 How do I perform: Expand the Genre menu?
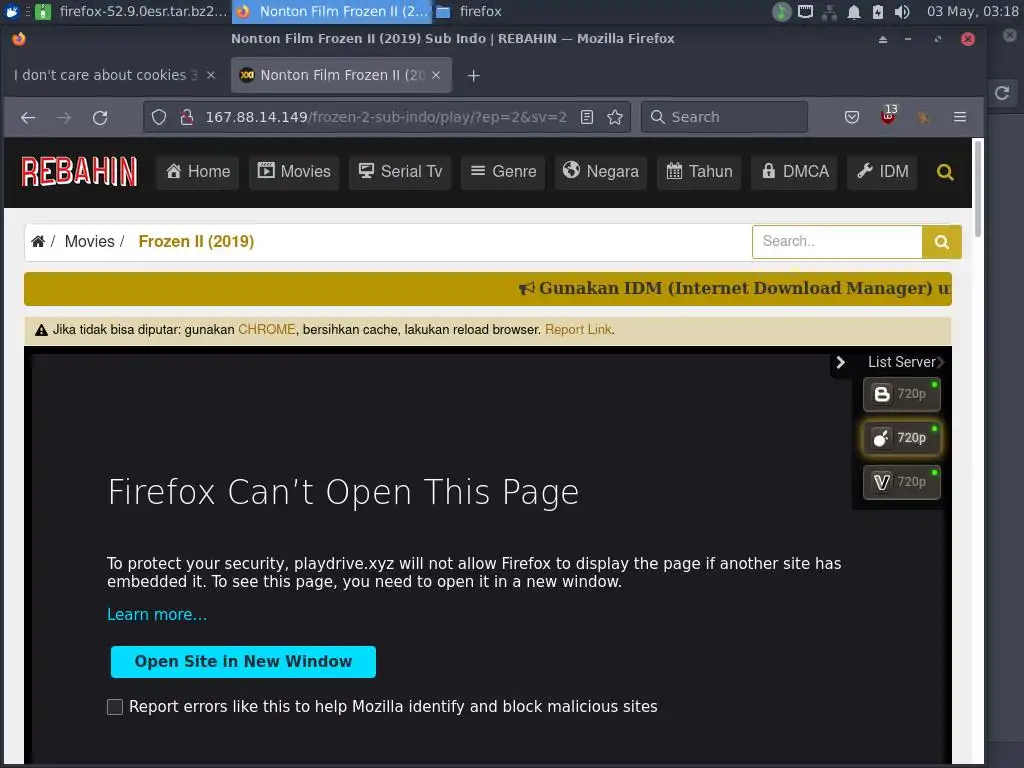pyautogui.click(x=503, y=172)
